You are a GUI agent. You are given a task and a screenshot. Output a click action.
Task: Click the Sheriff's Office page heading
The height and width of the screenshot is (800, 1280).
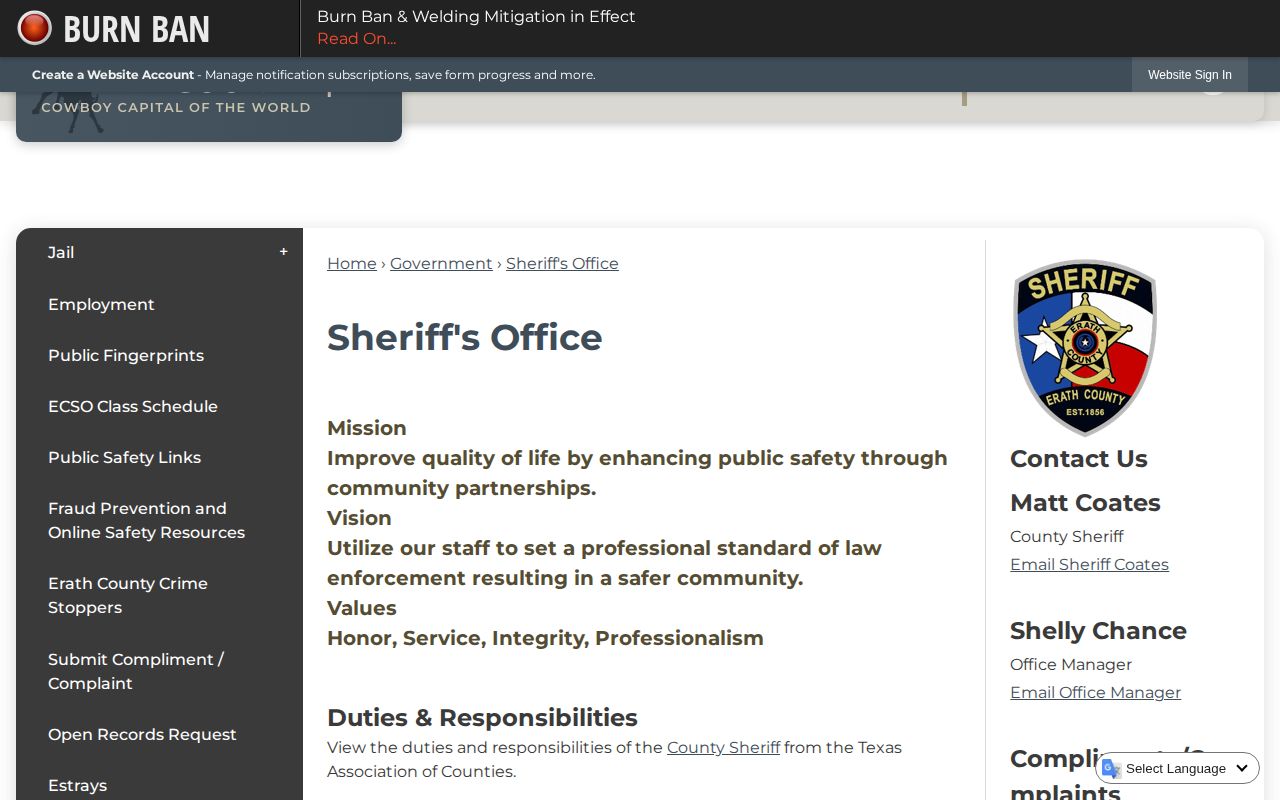tap(465, 337)
